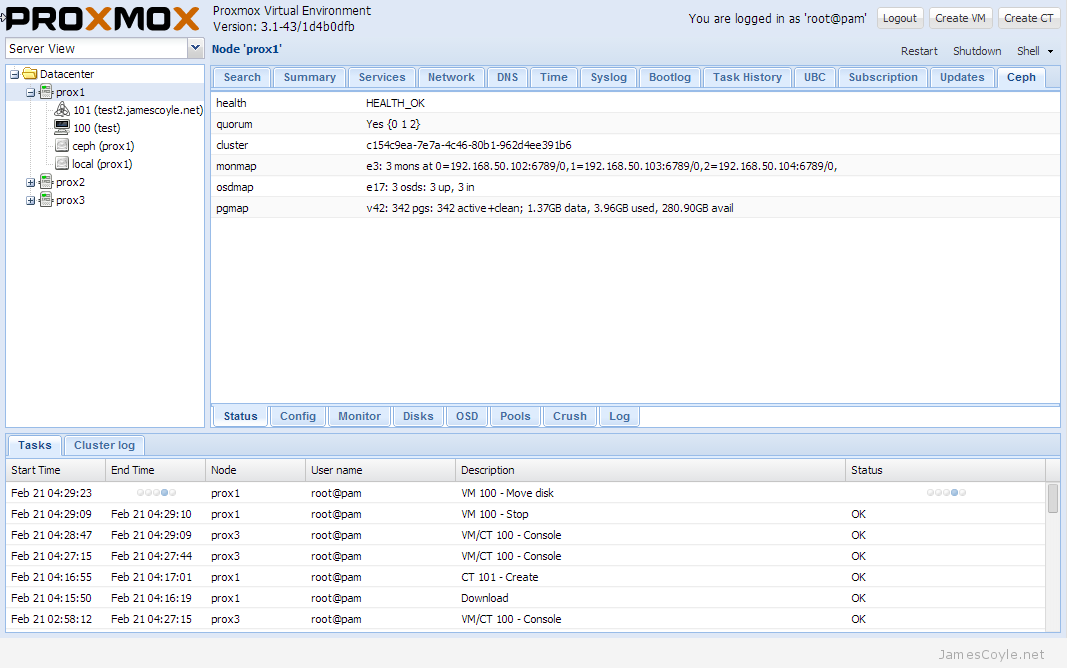
Task: Click the Logout button
Action: pyautogui.click(x=900, y=18)
